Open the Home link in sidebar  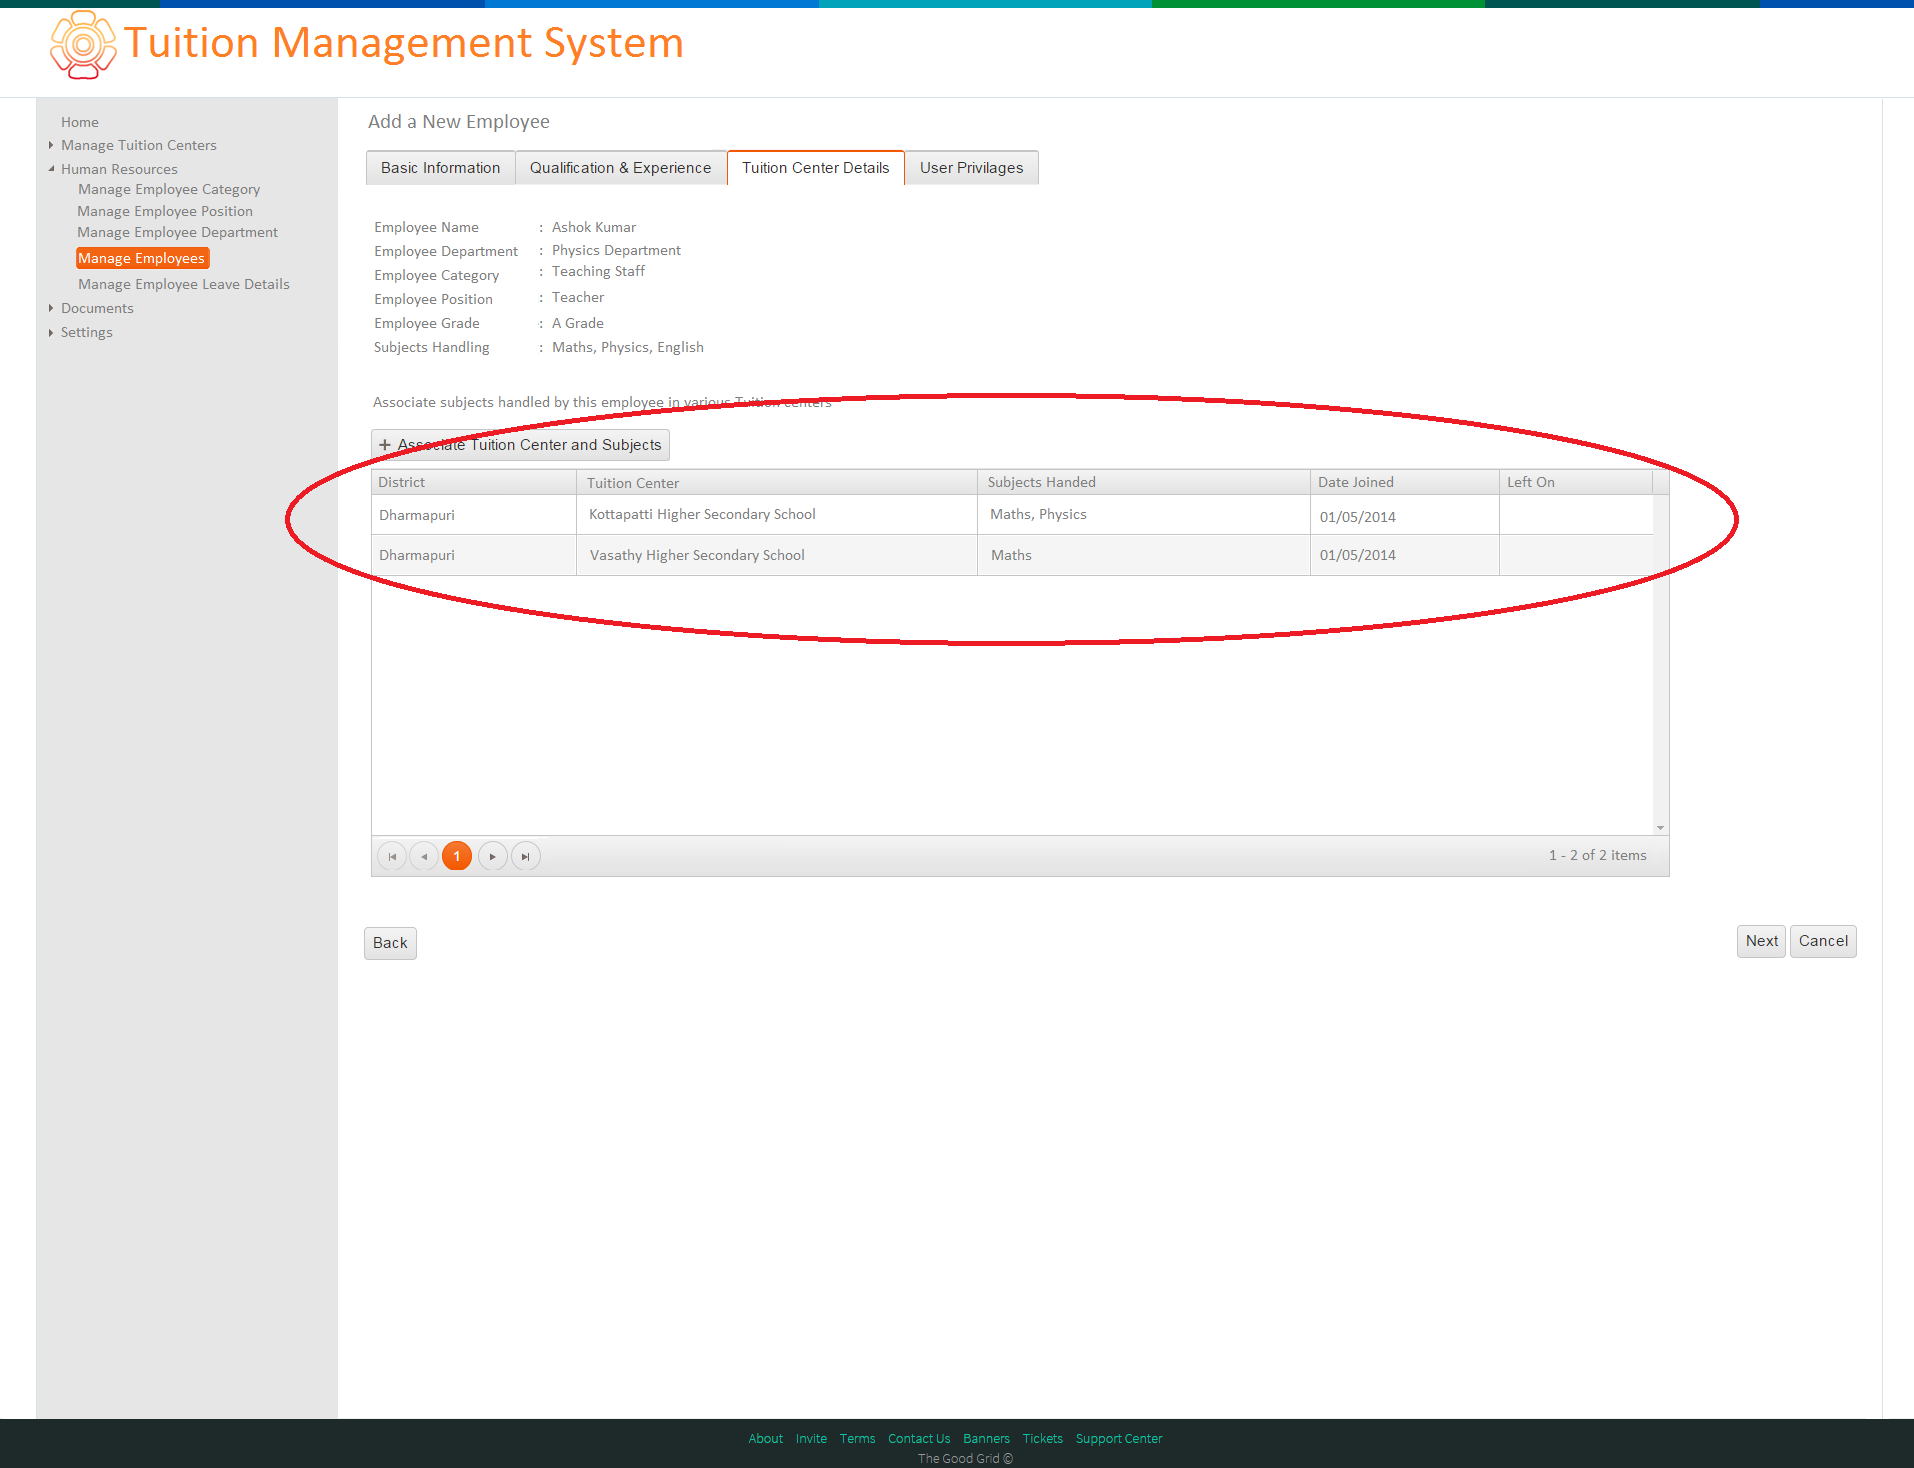point(80,122)
